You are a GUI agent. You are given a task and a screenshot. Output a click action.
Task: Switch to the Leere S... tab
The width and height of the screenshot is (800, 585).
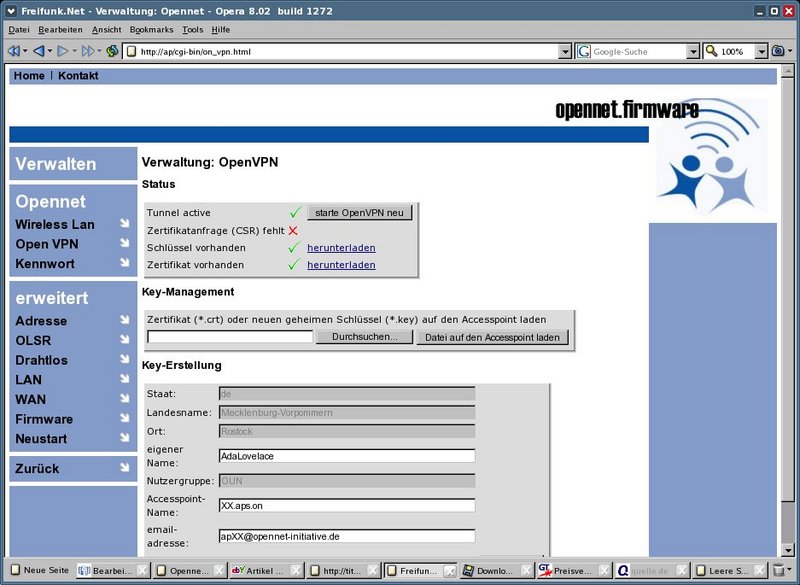click(729, 570)
